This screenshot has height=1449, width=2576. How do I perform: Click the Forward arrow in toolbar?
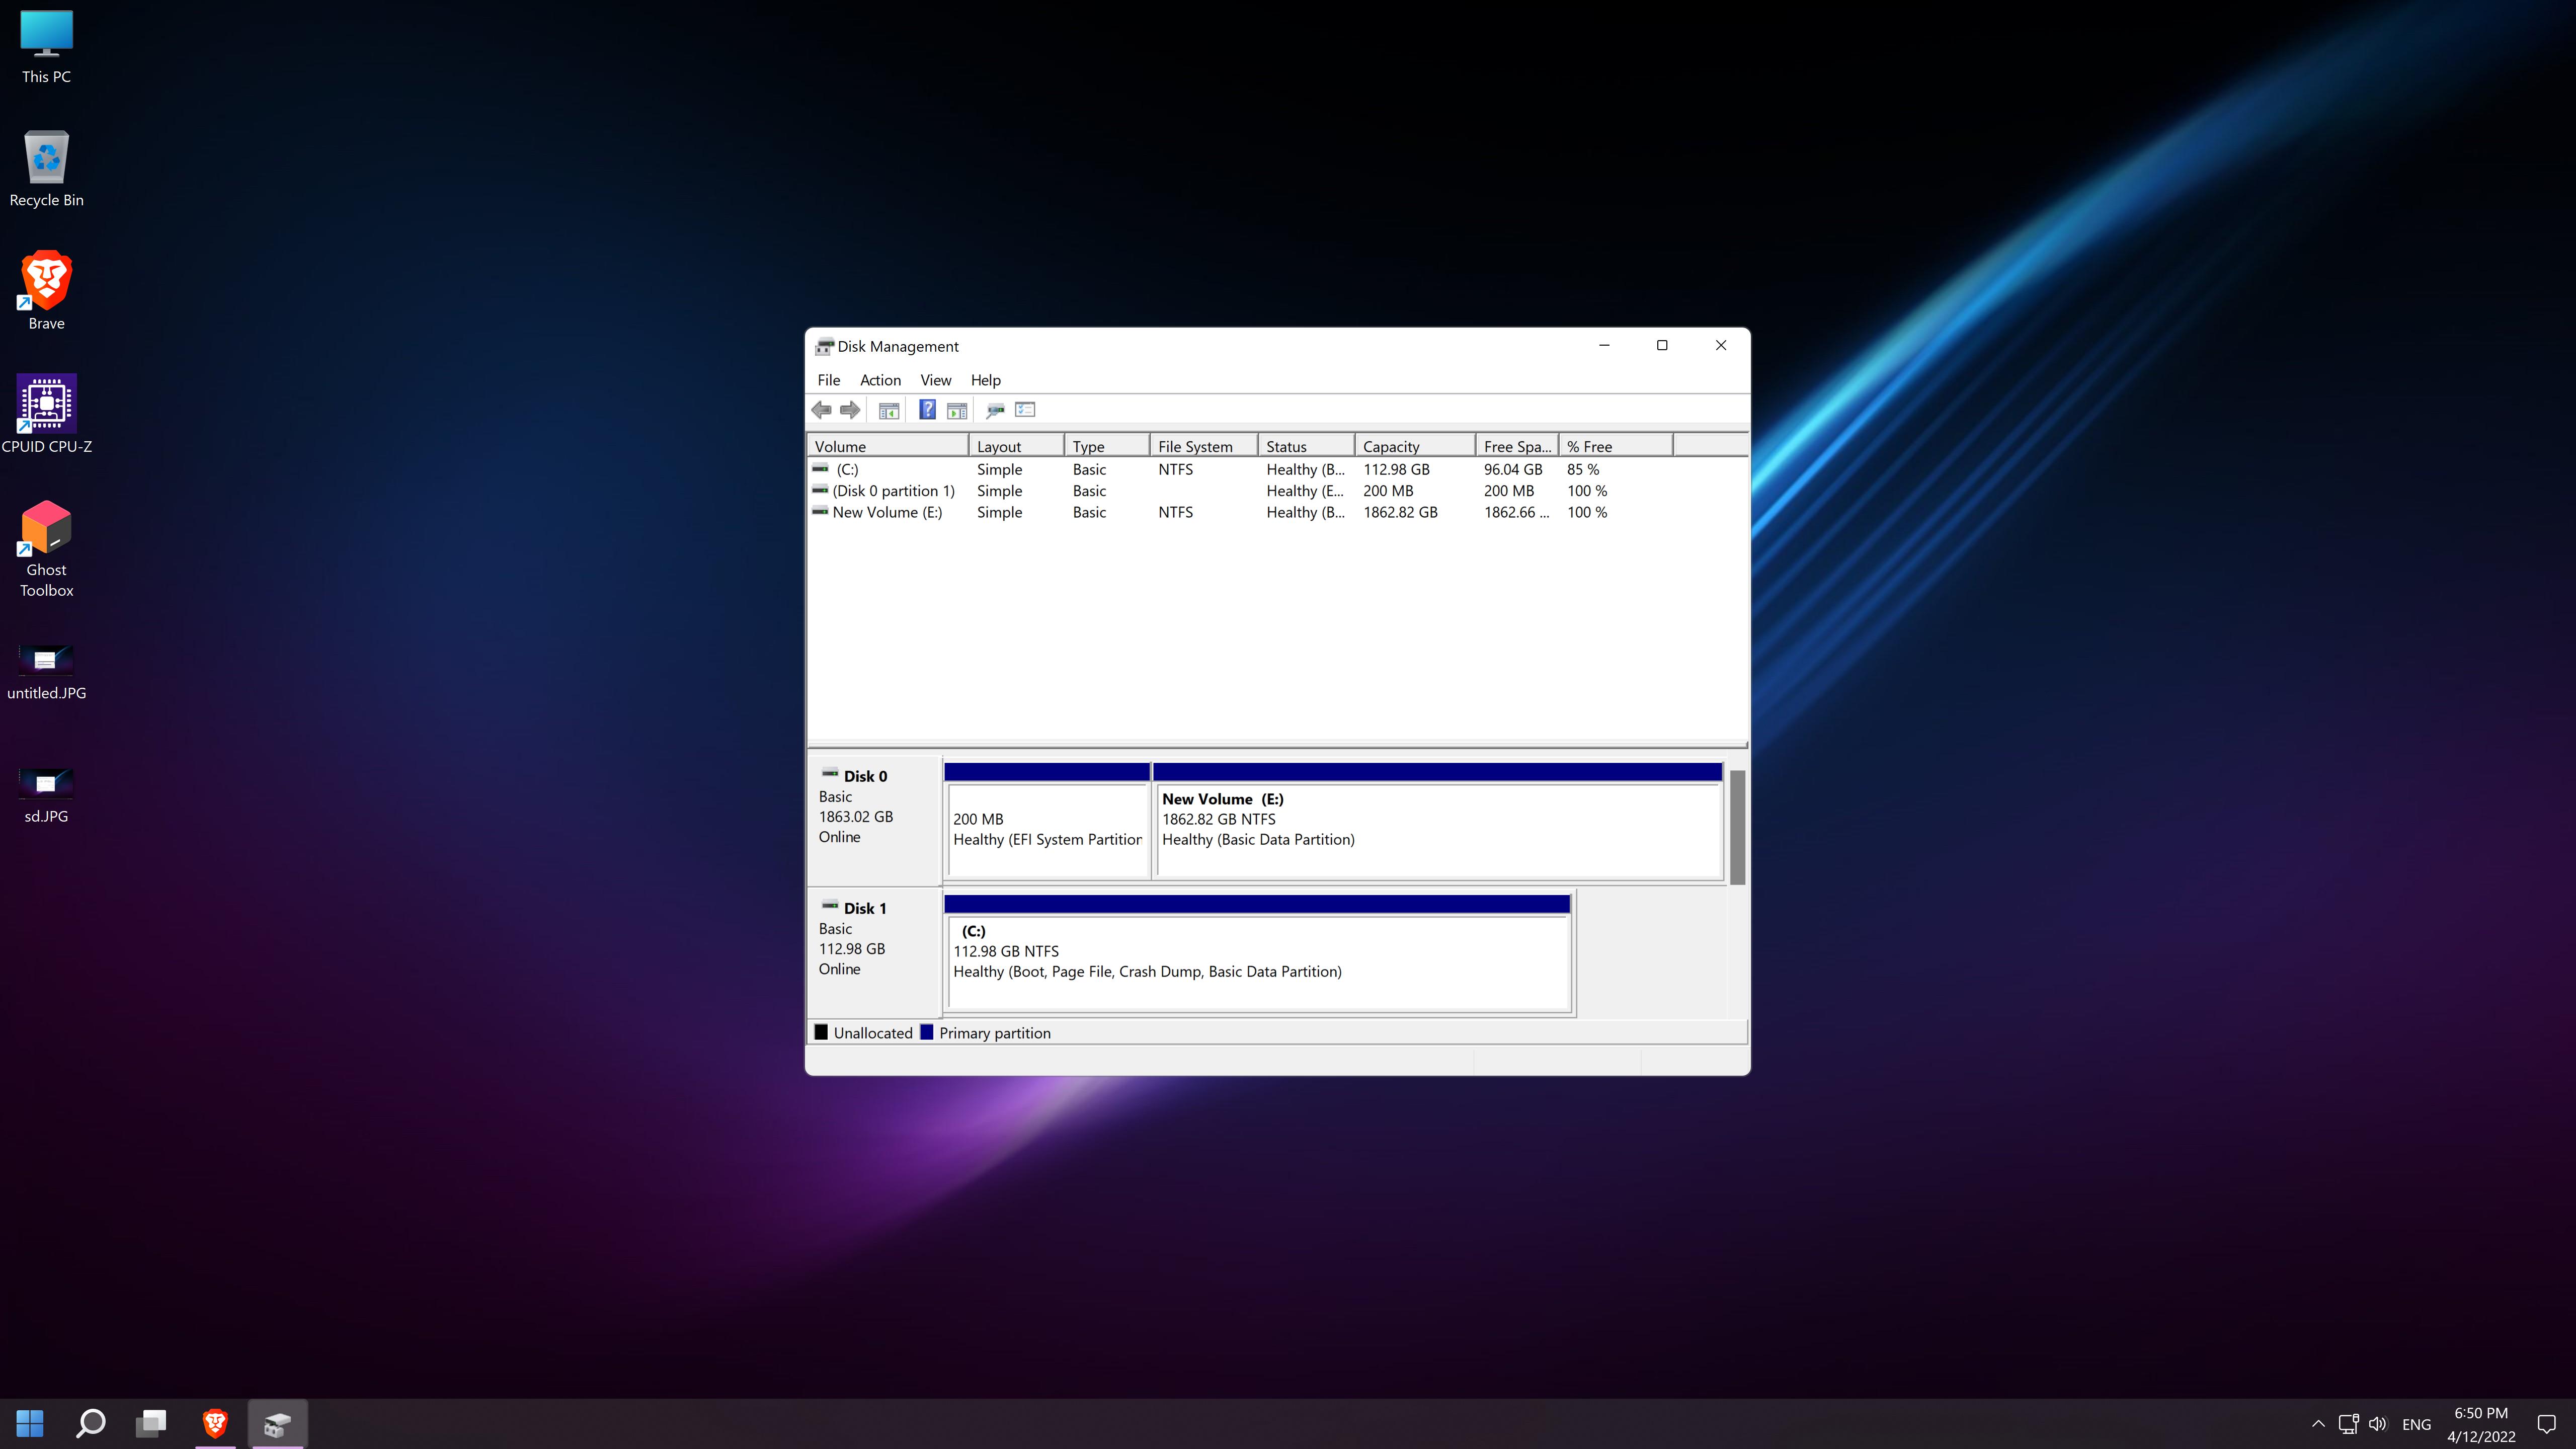point(850,410)
